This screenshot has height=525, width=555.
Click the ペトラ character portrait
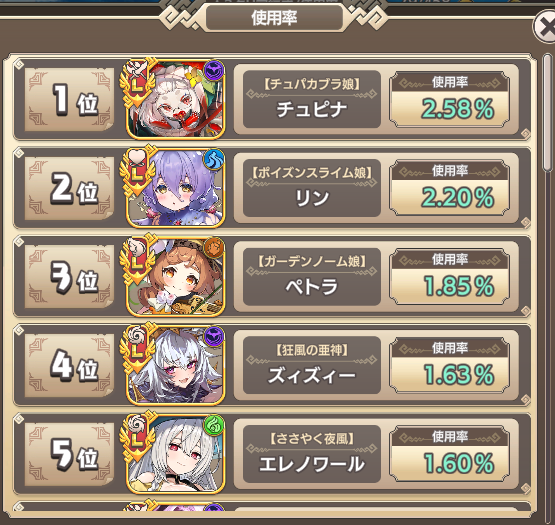[x=175, y=277]
